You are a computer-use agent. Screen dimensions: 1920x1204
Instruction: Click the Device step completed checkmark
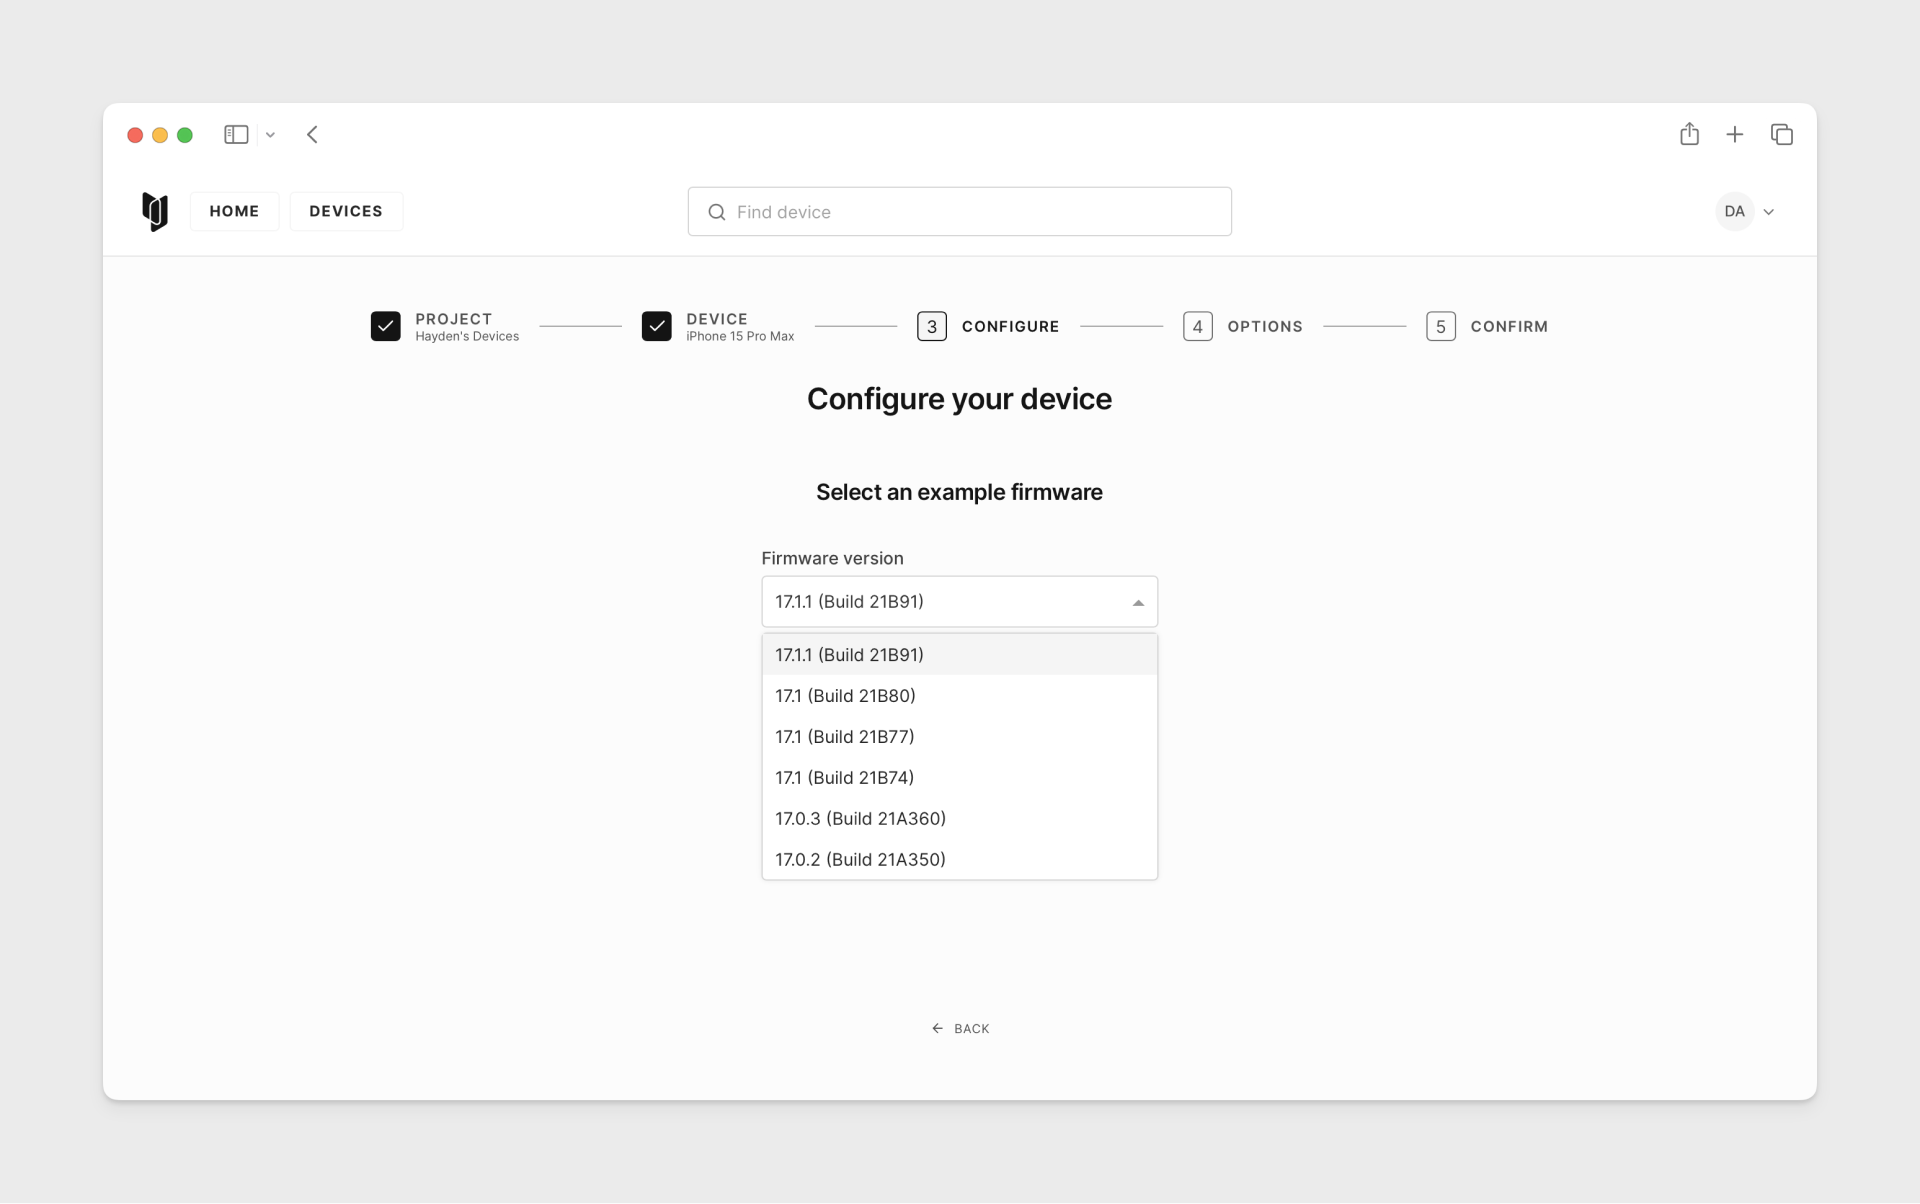coord(657,325)
